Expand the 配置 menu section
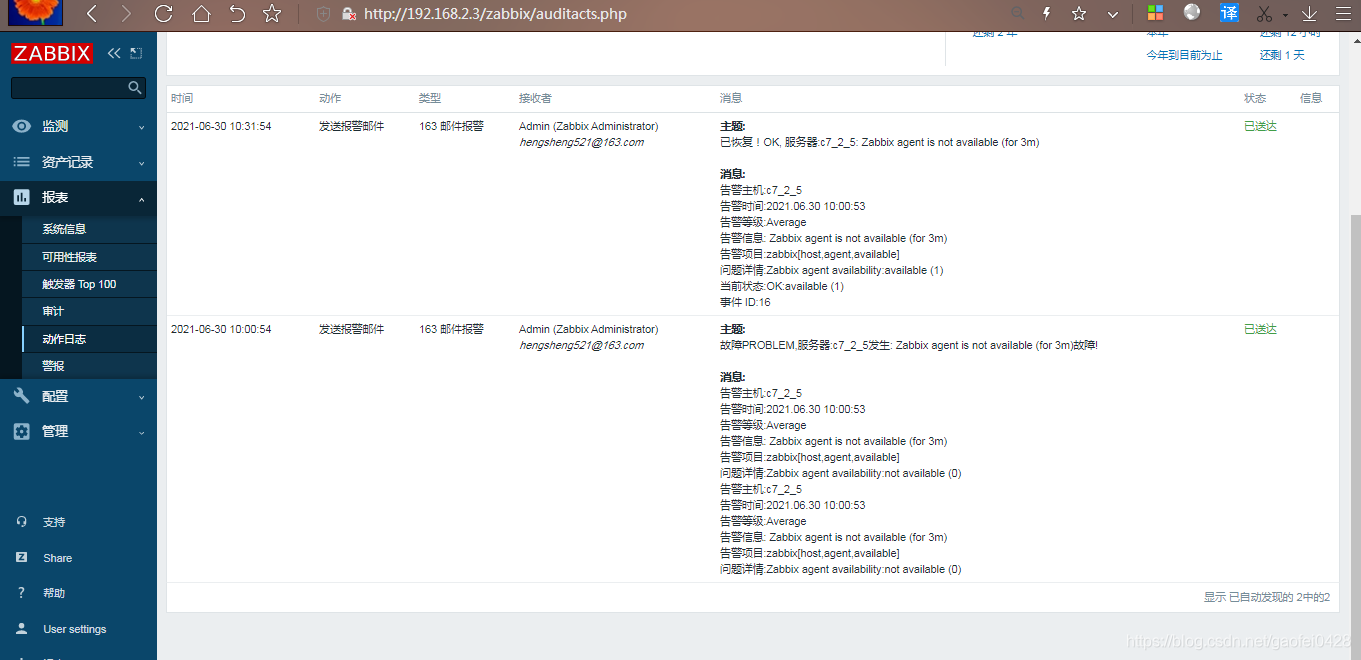 (78, 396)
